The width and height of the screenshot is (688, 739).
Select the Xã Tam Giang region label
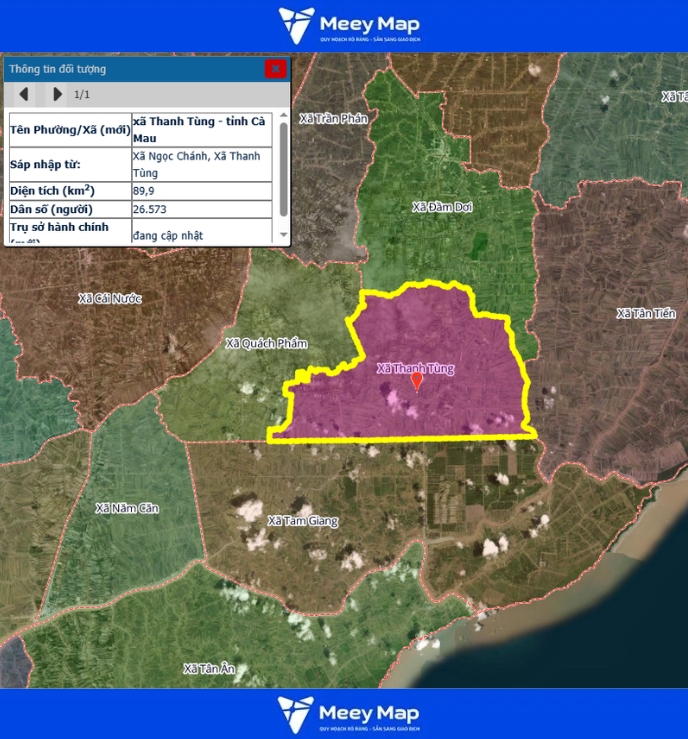point(303,521)
